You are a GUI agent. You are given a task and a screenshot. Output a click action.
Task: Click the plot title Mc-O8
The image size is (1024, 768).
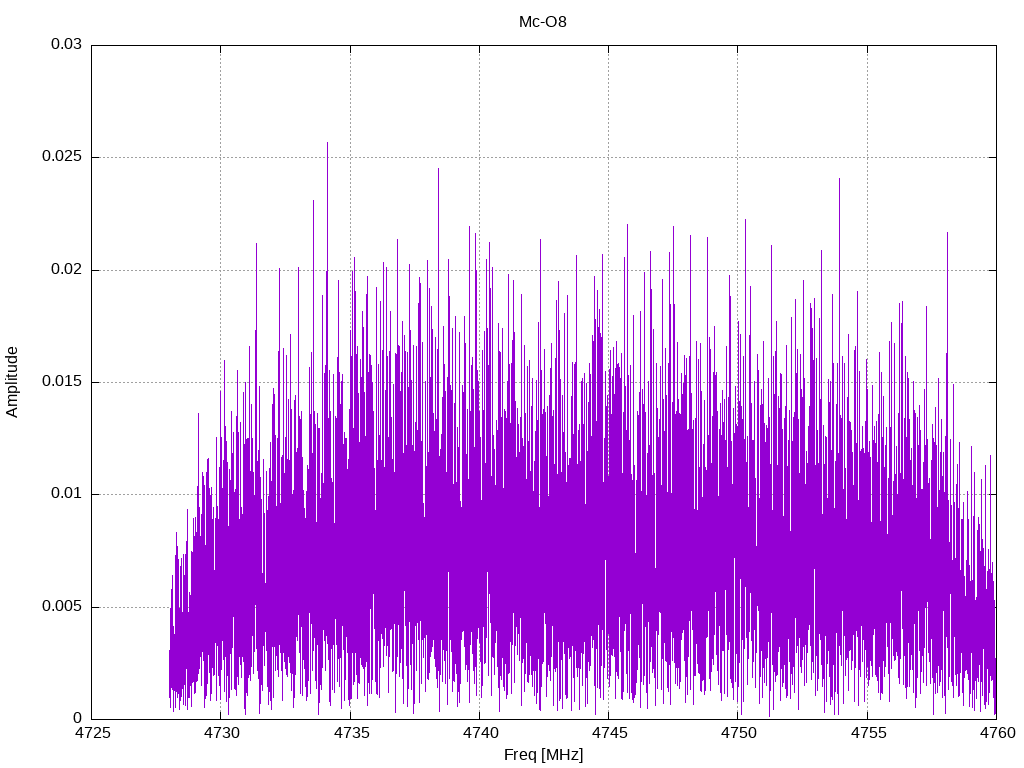[x=543, y=22]
